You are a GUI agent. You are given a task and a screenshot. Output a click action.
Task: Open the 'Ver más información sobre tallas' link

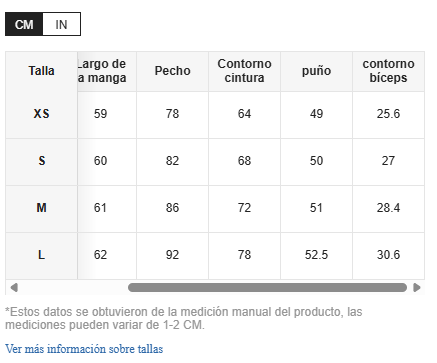click(84, 349)
